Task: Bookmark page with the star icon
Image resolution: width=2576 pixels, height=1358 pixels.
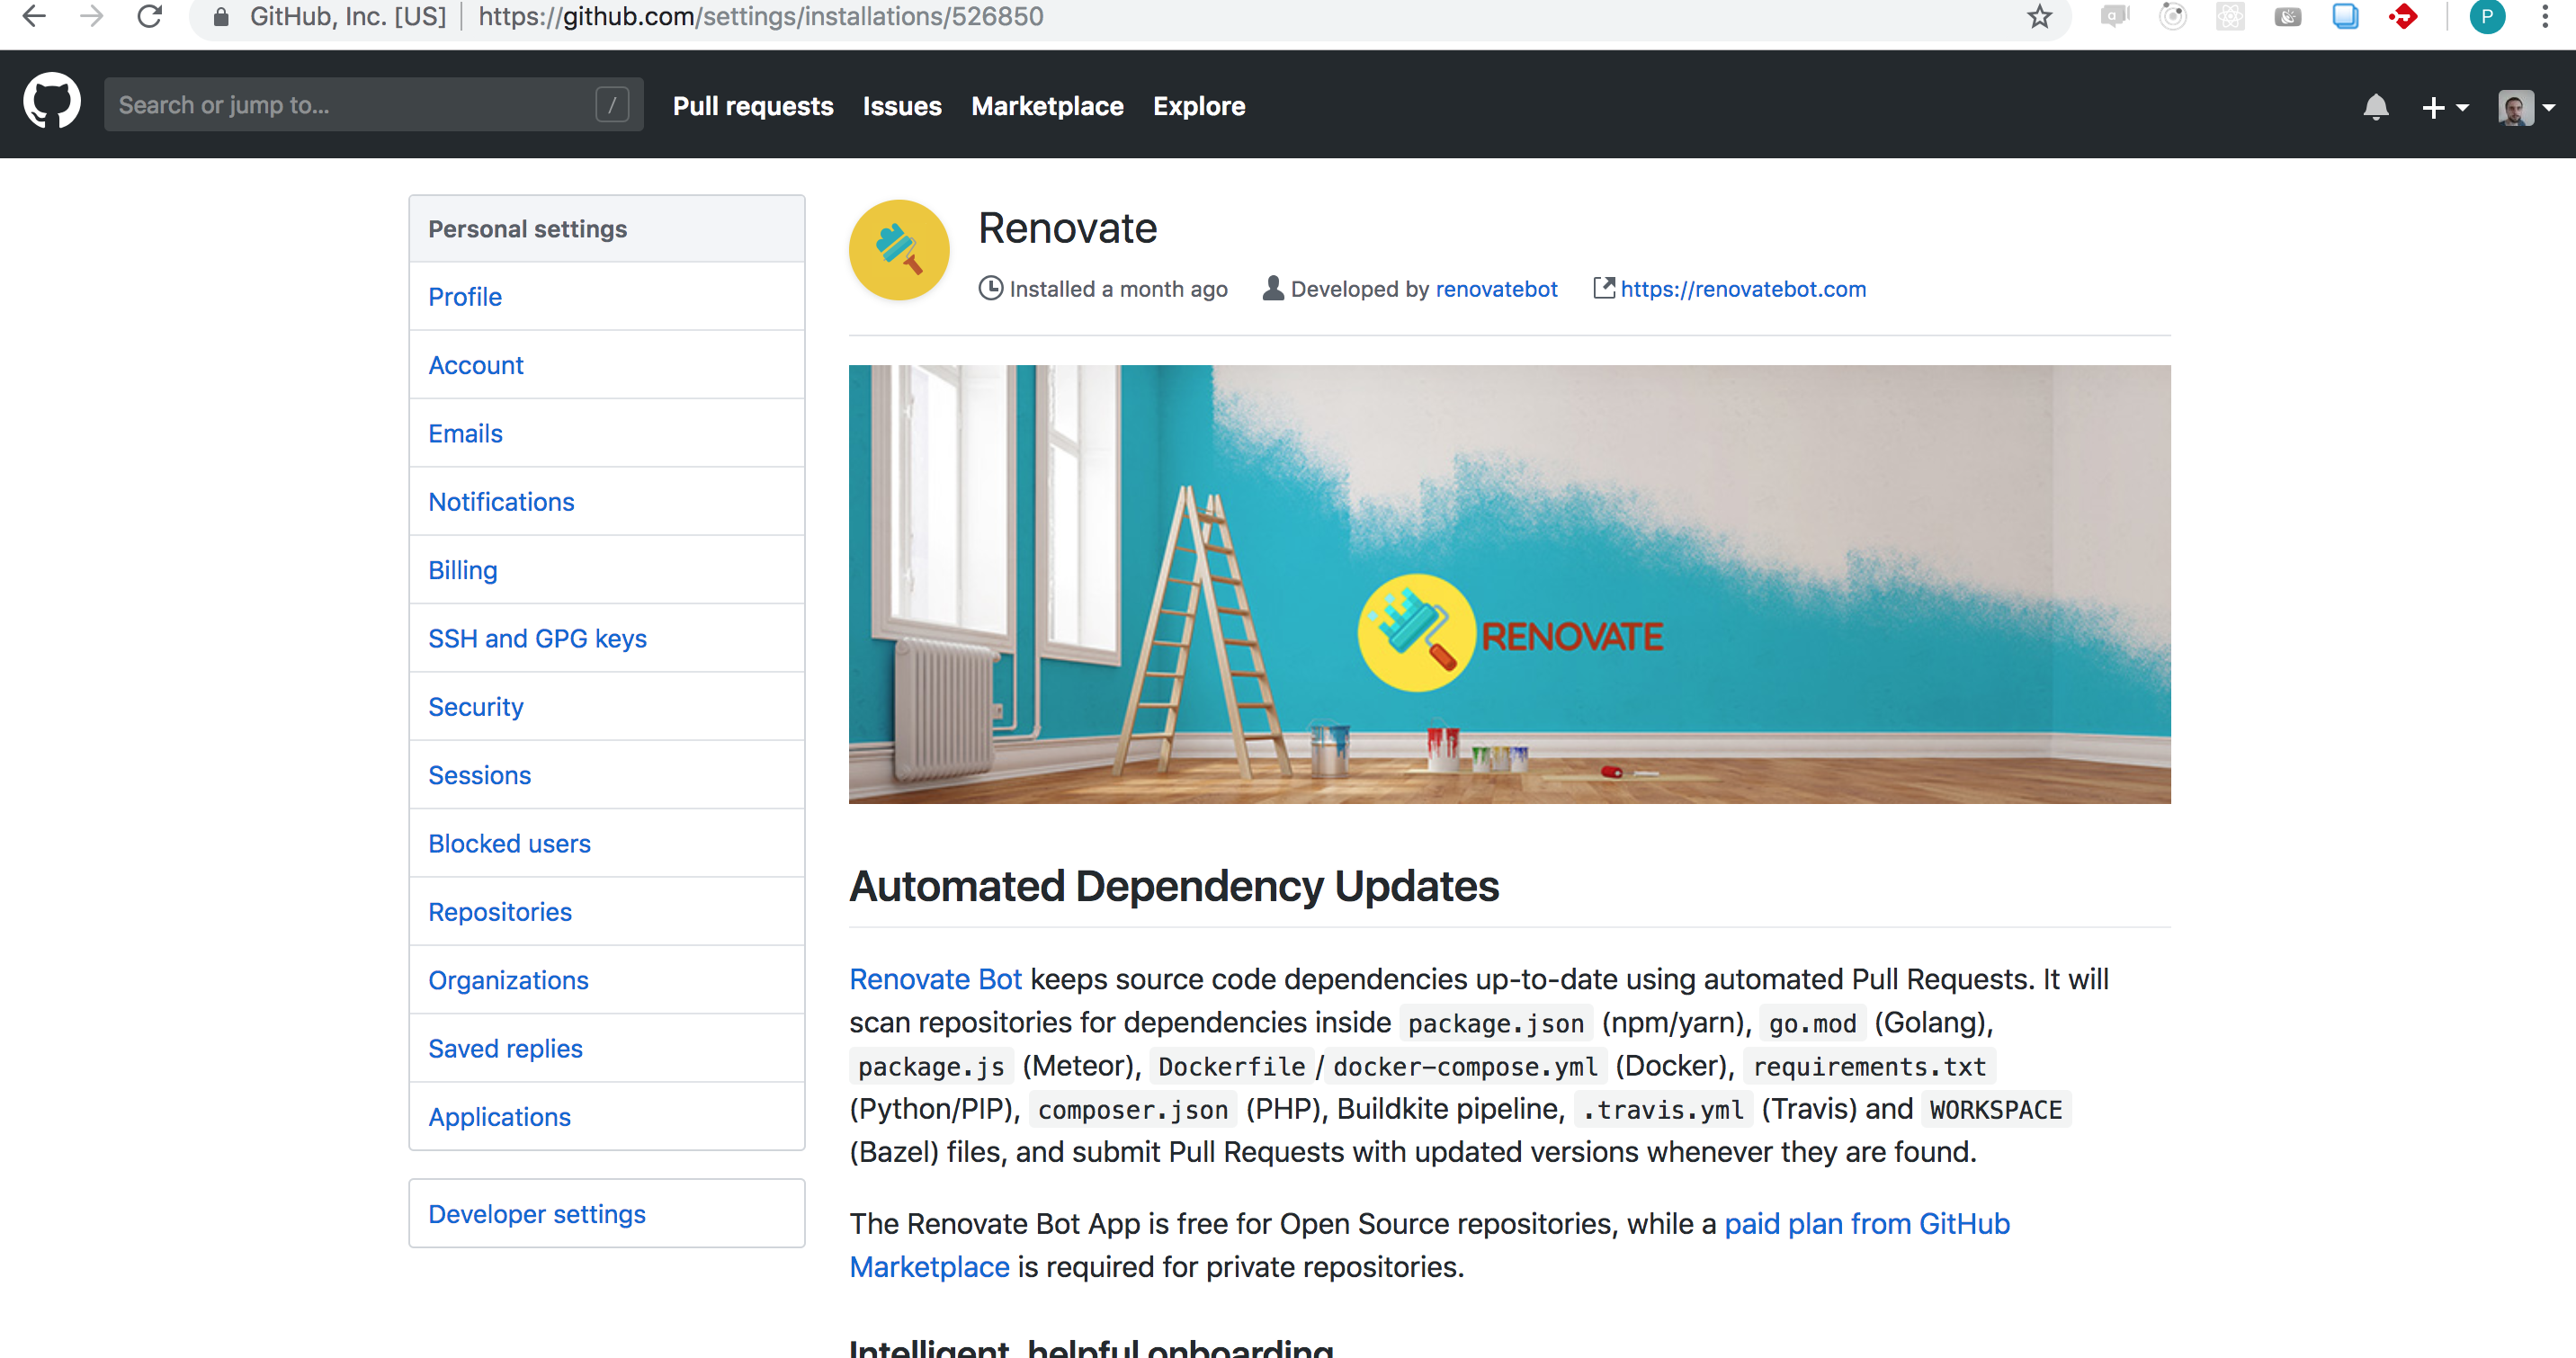Action: point(2039,17)
